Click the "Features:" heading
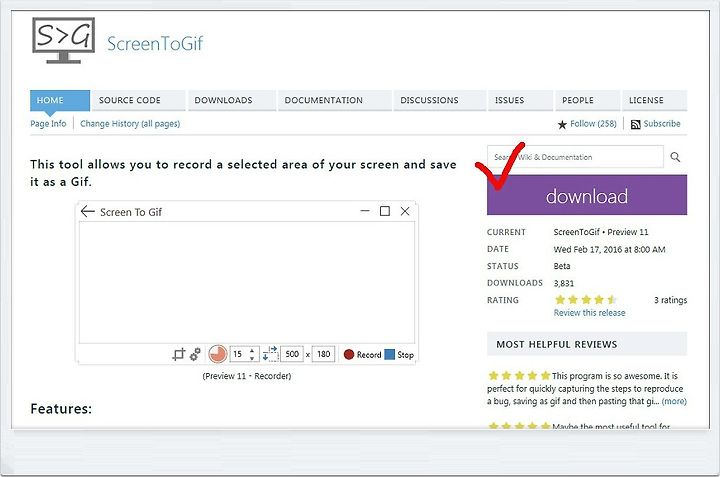Viewport: 720px width, 477px height. pos(61,409)
